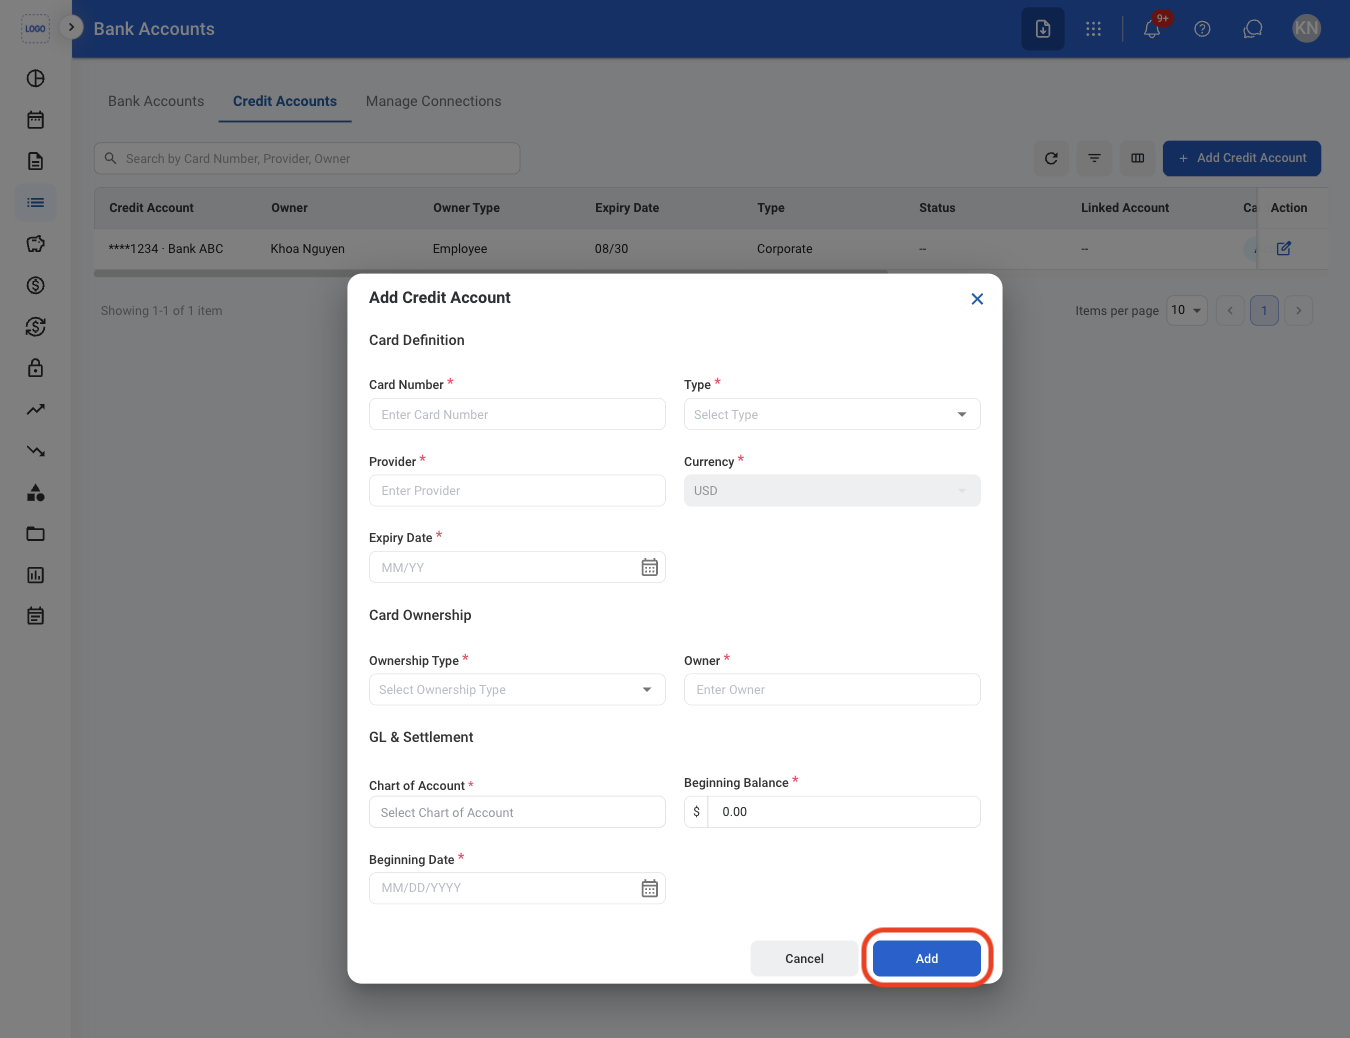This screenshot has height=1038, width=1350.
Task: Select the highlighted list sidebar icon
Action: click(36, 203)
